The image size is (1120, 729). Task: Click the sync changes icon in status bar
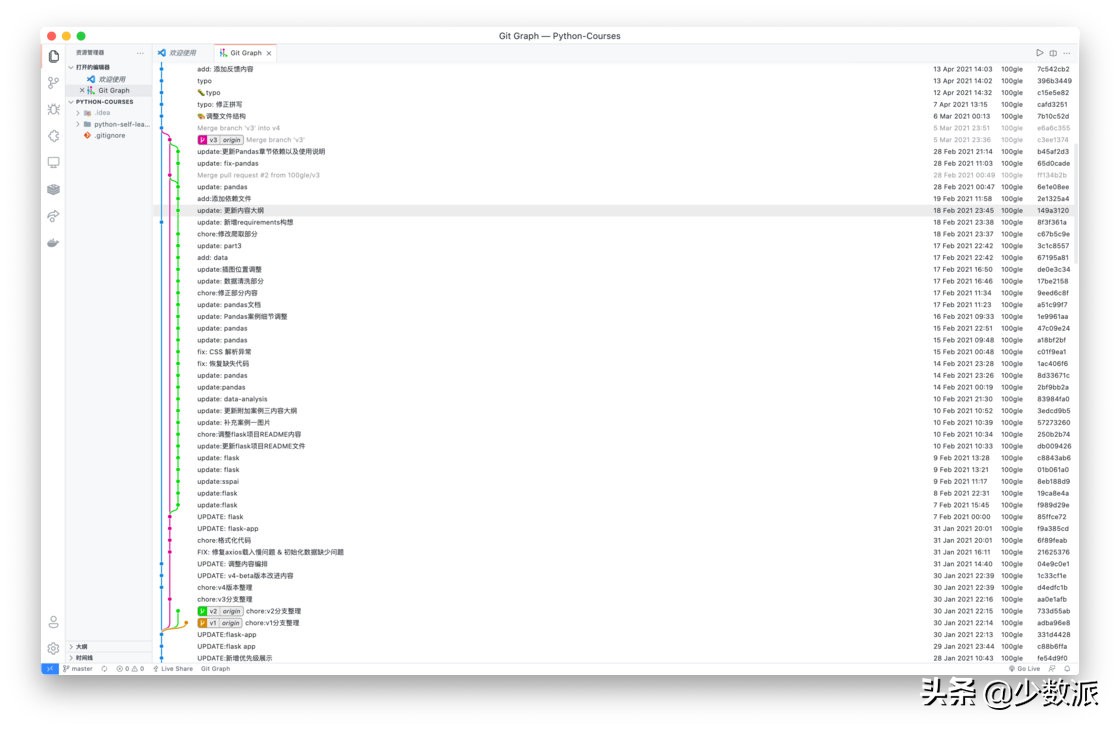pos(104,669)
